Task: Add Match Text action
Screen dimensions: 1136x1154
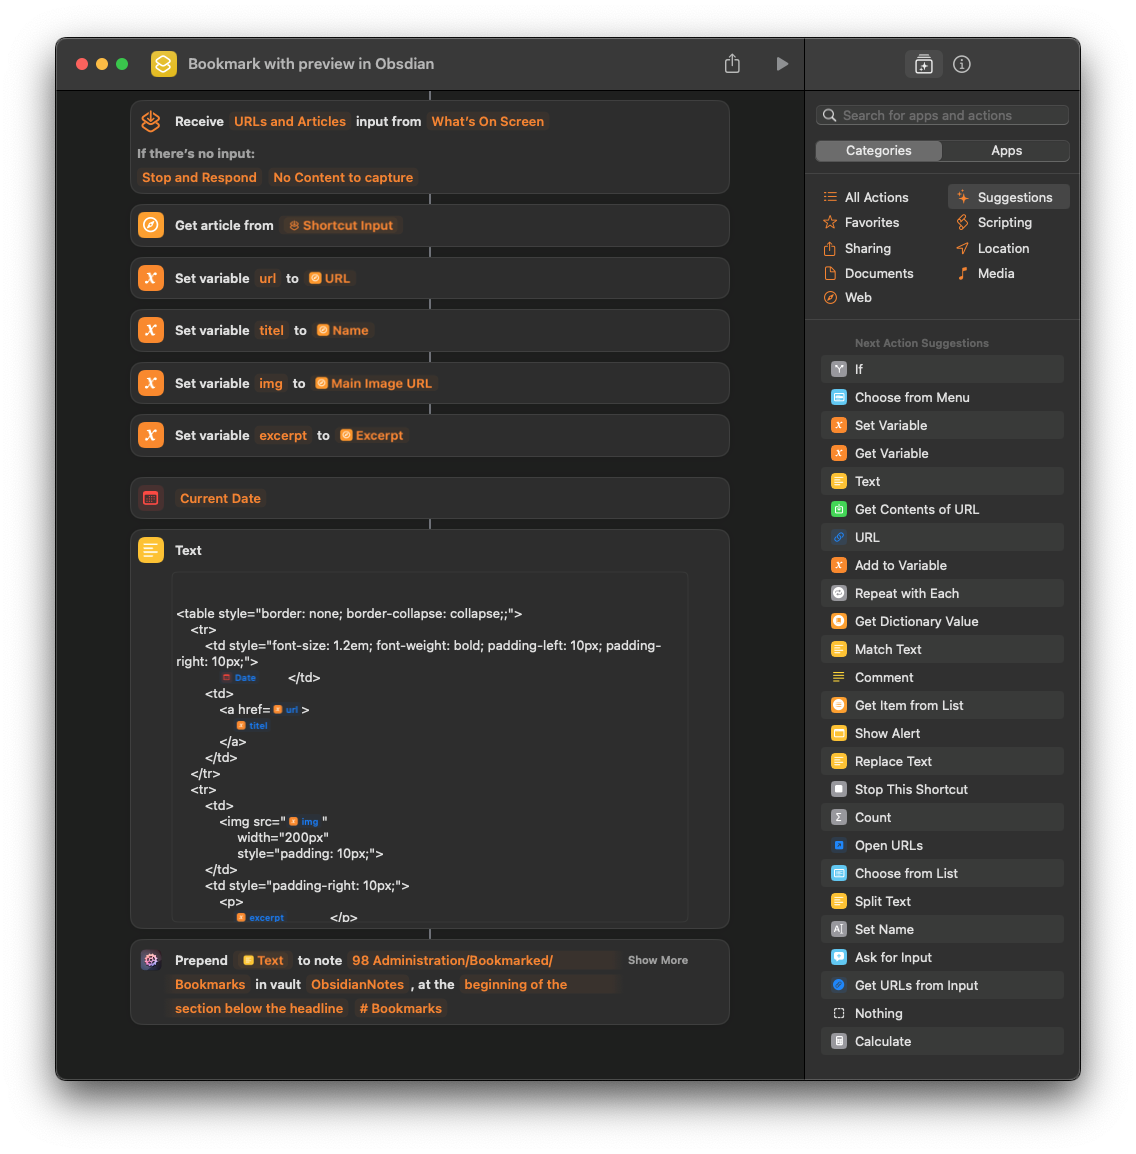Action: tap(942, 649)
